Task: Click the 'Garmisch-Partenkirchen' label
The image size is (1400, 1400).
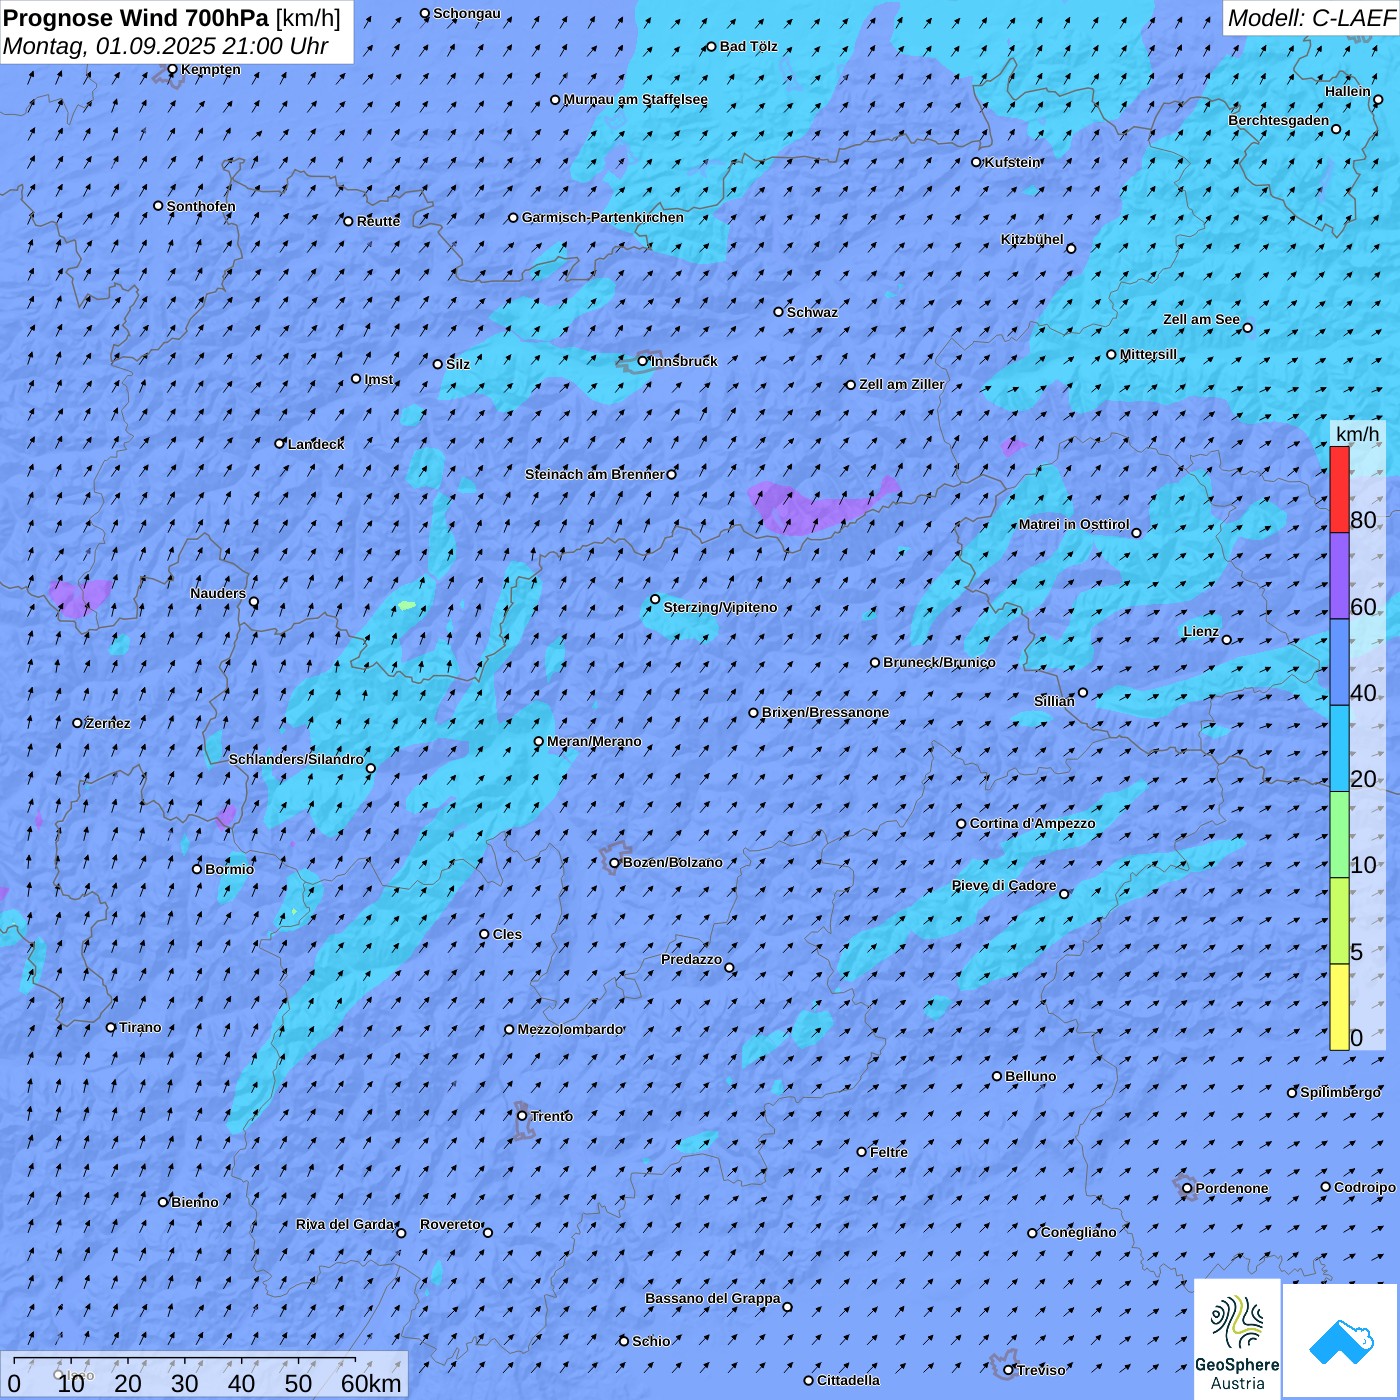Action: (603, 217)
